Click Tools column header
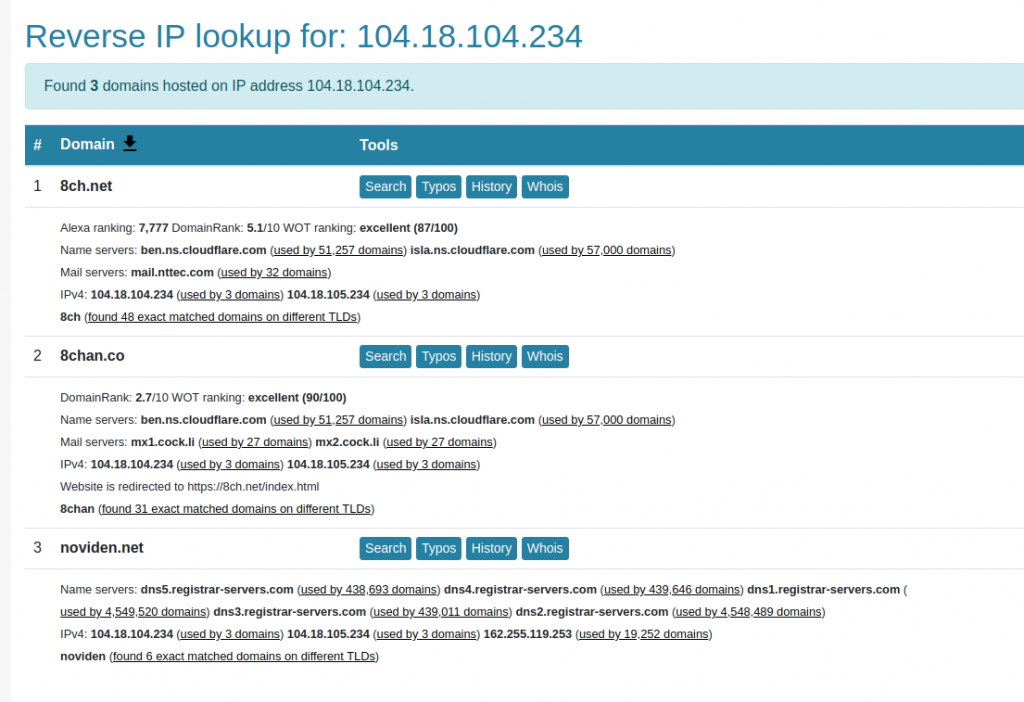This screenshot has height=702, width=1024. tap(378, 145)
